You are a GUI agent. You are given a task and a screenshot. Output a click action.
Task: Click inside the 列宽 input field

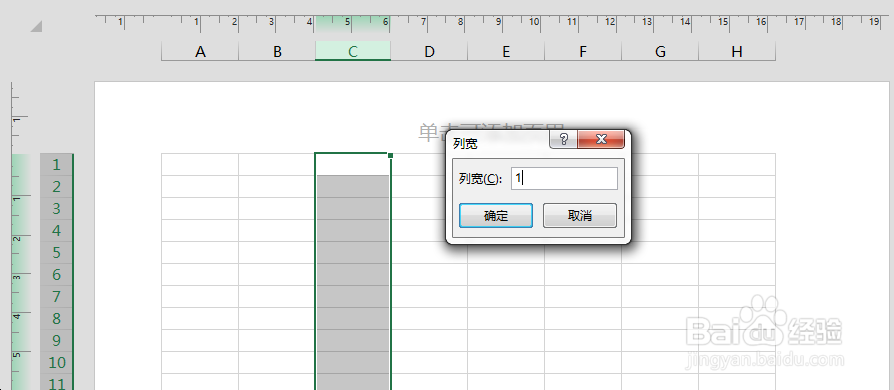point(564,178)
